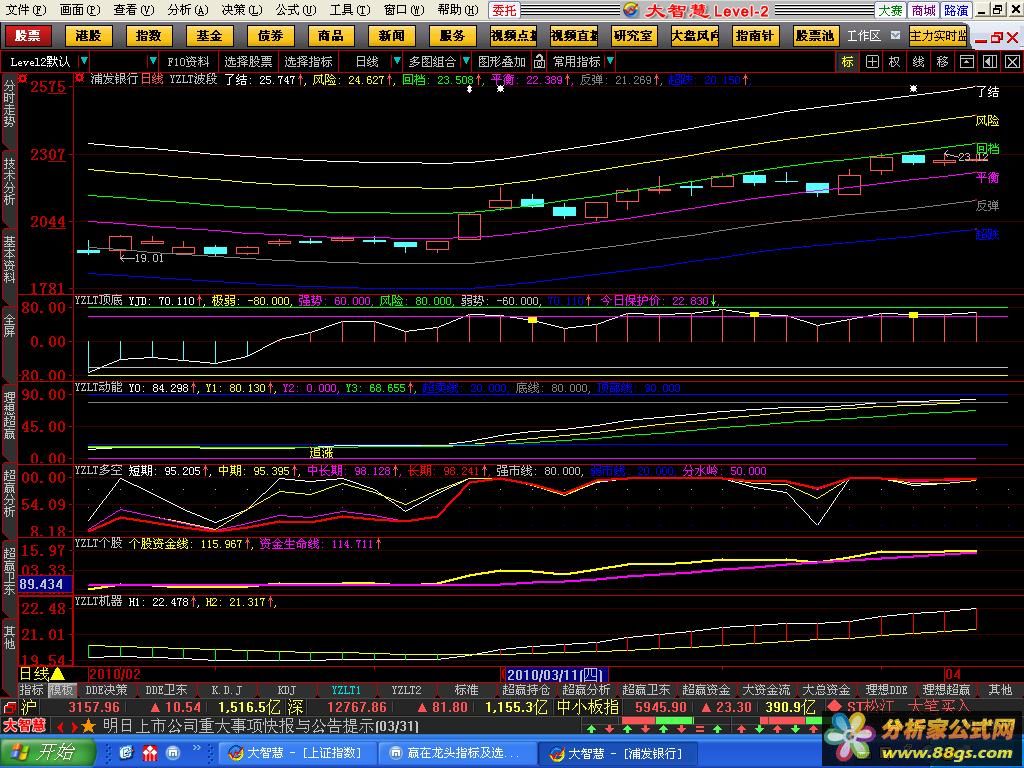This screenshot has height=768, width=1024.
Task: Click the 日线 yellow triangle on time axis
Action: [x=57, y=674]
